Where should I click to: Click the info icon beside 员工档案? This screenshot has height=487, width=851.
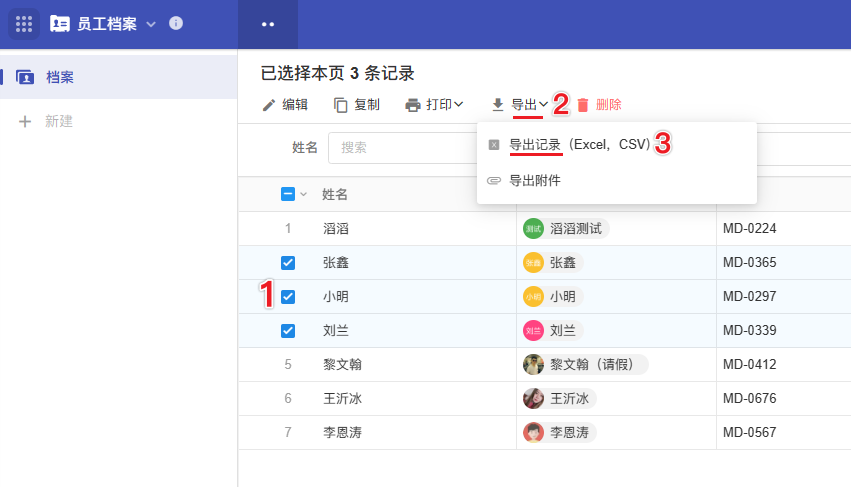pyautogui.click(x=176, y=23)
